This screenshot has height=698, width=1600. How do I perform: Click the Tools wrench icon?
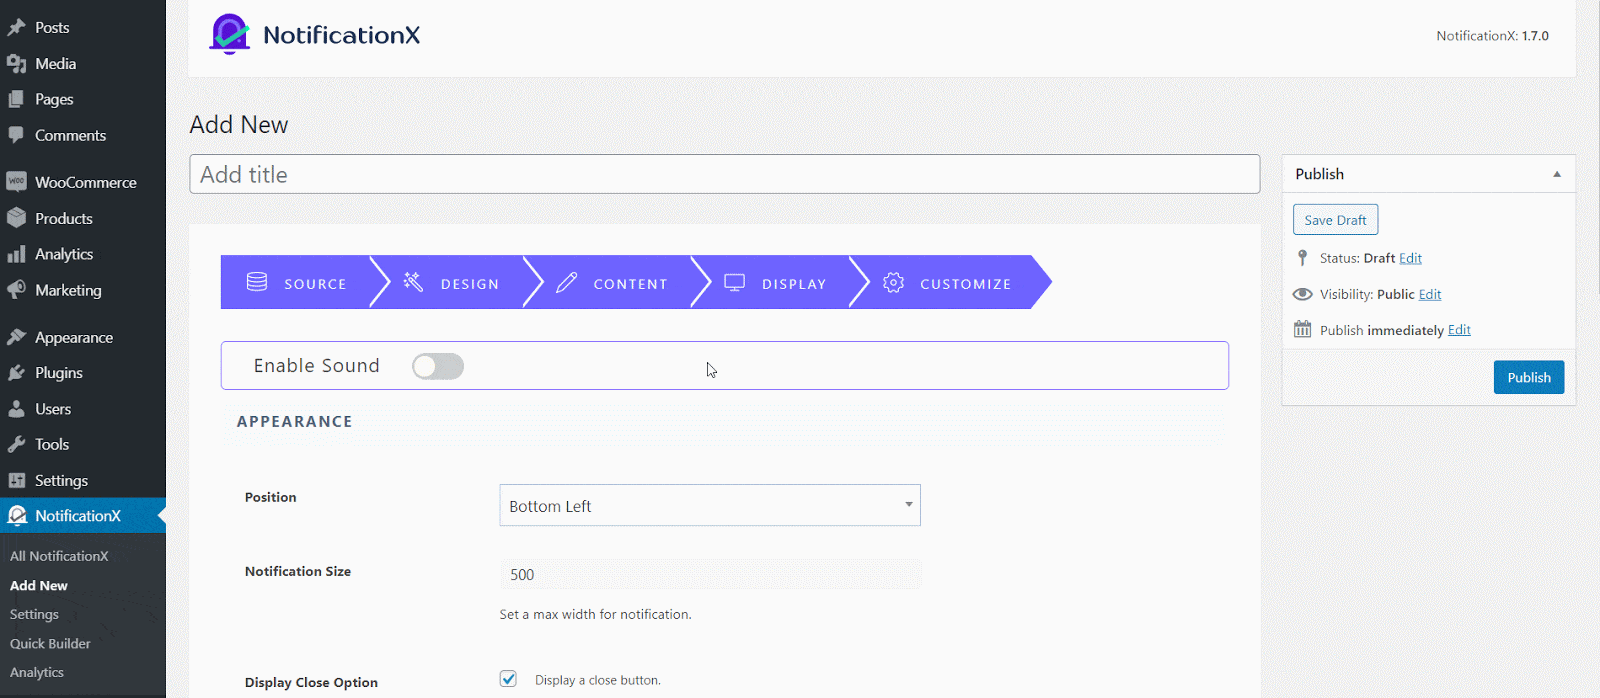coord(16,445)
